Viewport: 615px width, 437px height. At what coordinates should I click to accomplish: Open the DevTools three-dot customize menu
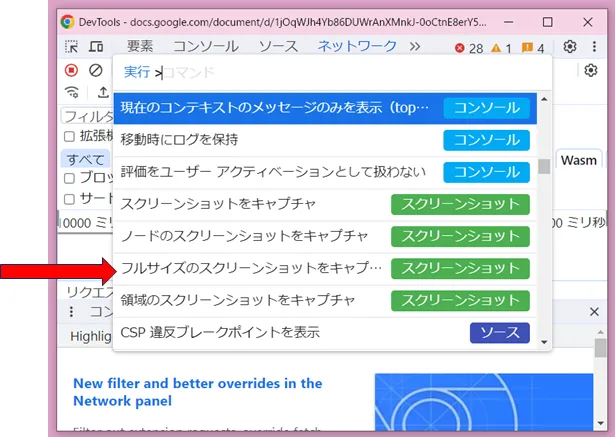click(x=594, y=46)
